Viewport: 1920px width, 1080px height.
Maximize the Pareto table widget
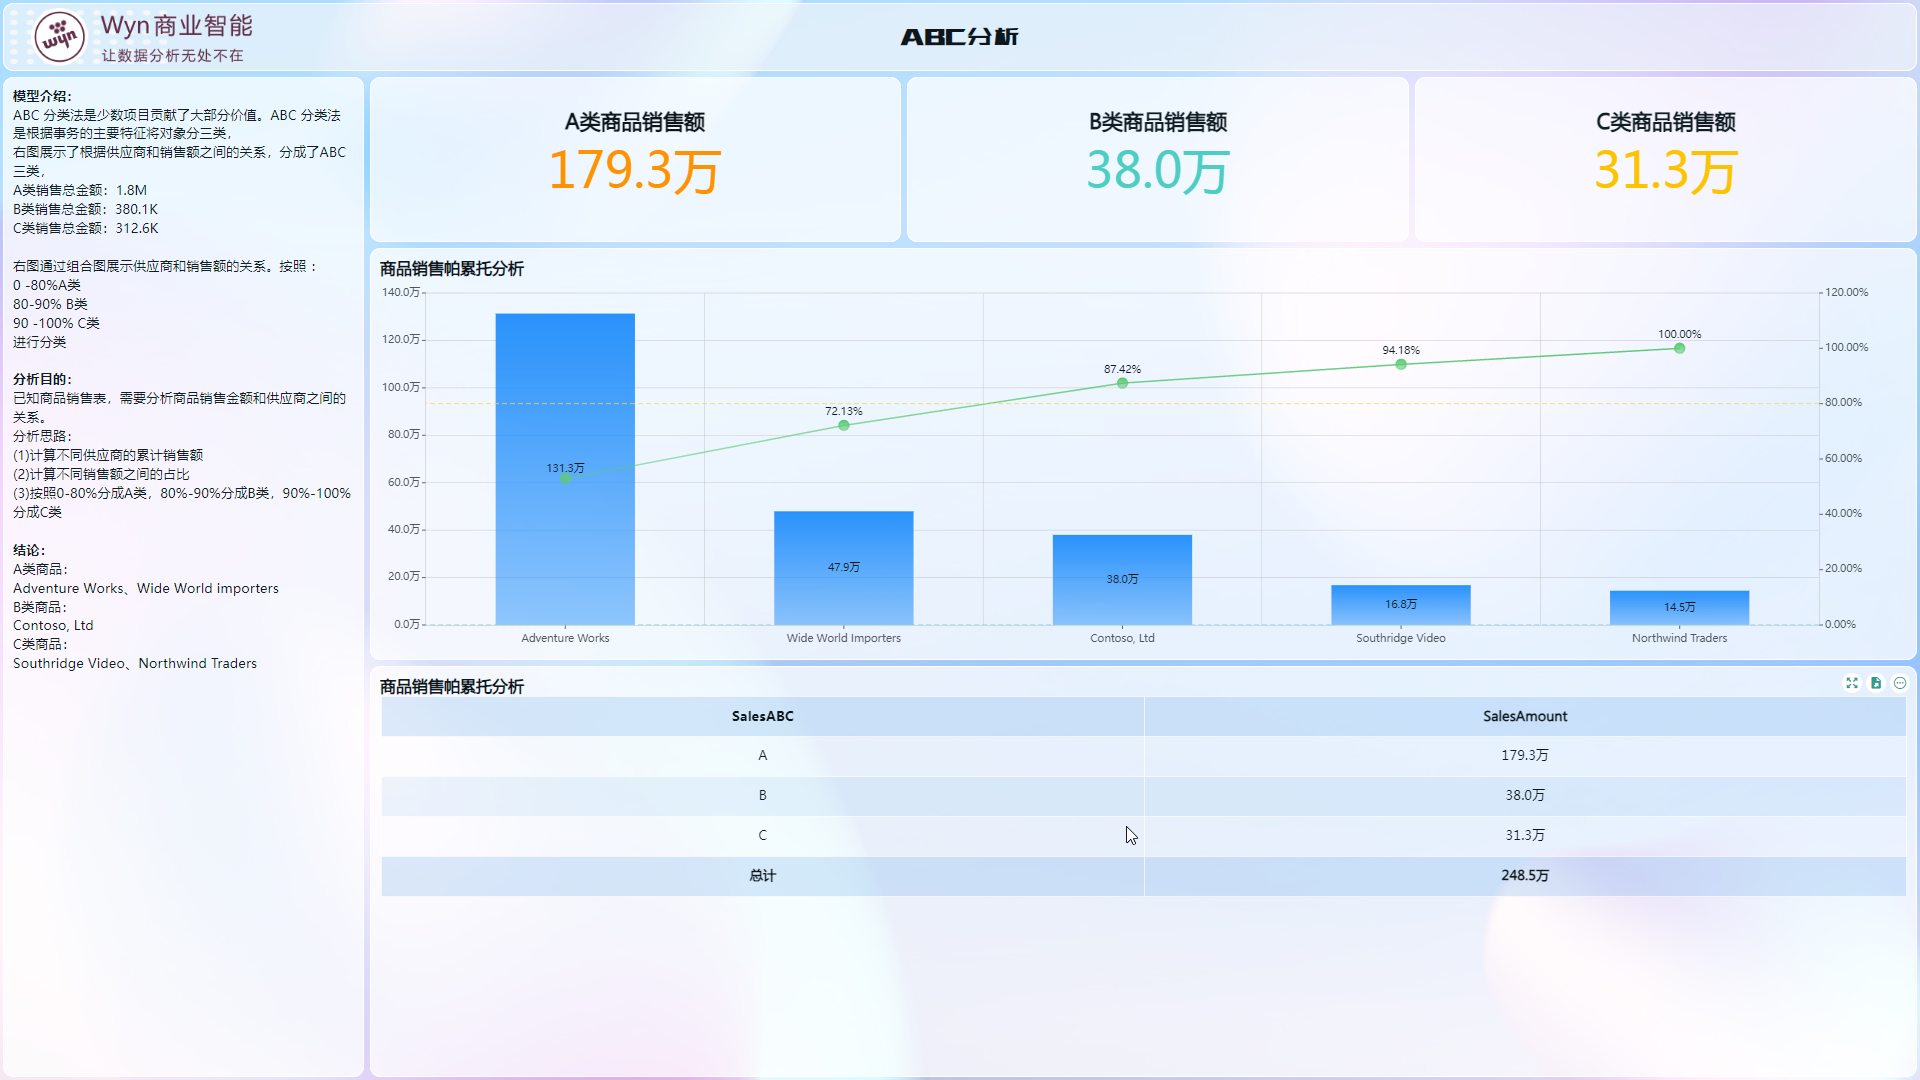[1851, 683]
